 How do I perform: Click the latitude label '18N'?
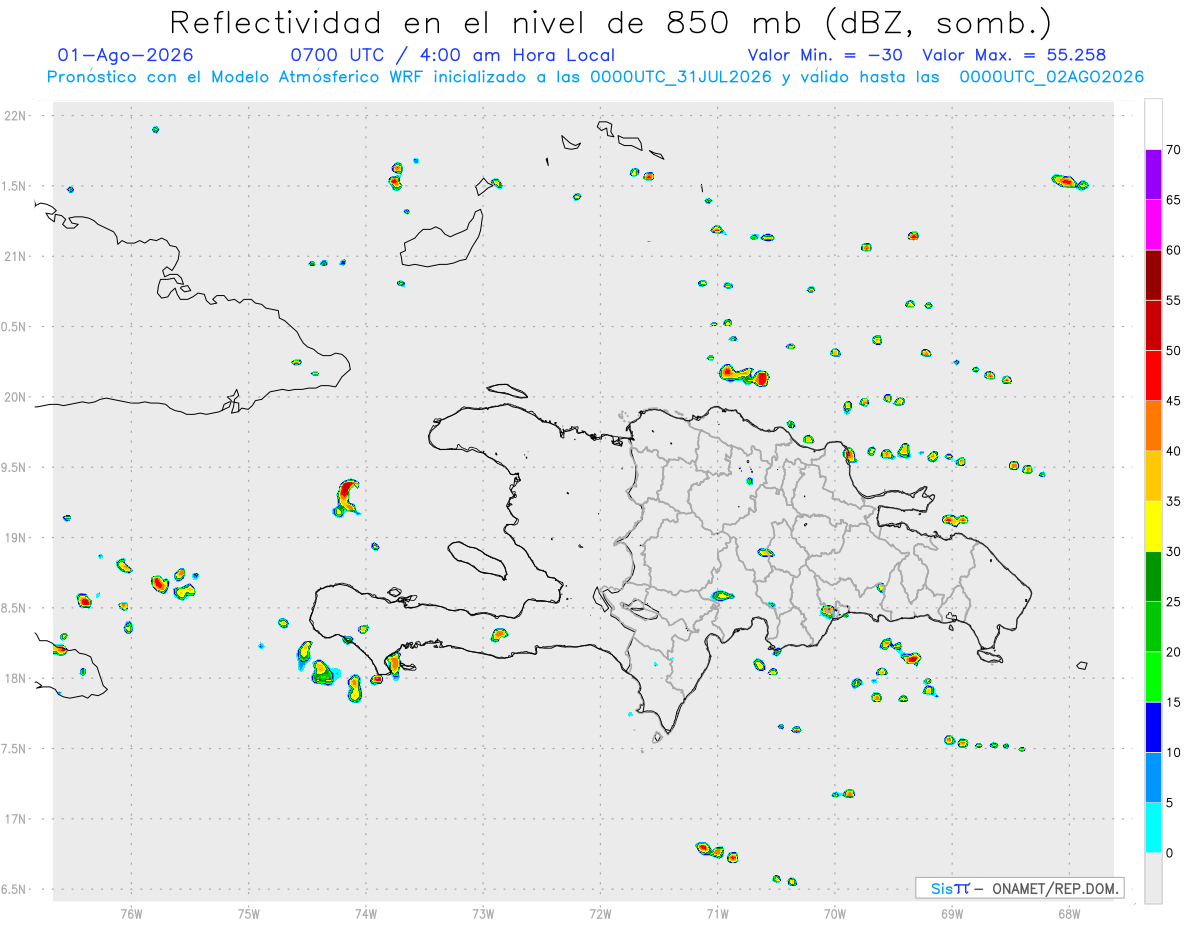(x=17, y=679)
